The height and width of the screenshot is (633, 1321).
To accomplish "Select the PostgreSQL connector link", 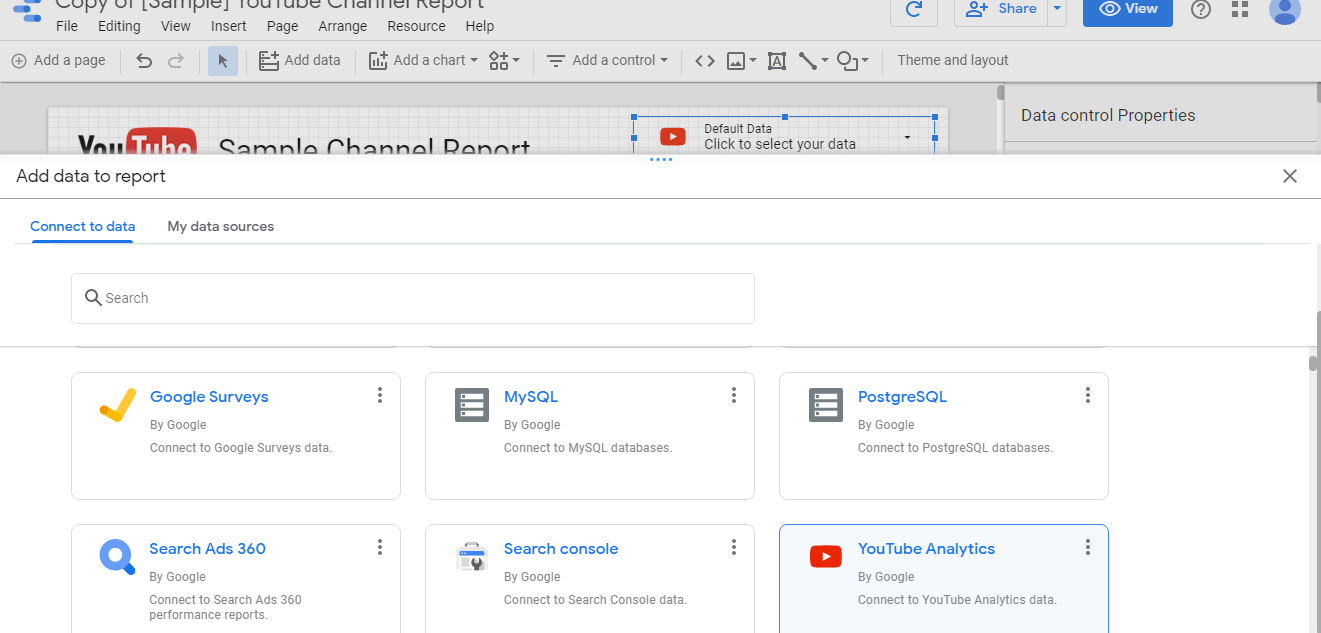I will pyautogui.click(x=902, y=397).
